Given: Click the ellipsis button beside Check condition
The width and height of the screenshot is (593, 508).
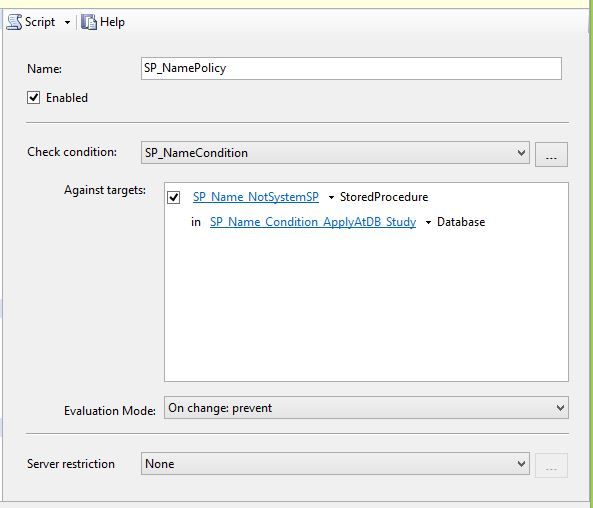Looking at the screenshot, I should pyautogui.click(x=551, y=154).
